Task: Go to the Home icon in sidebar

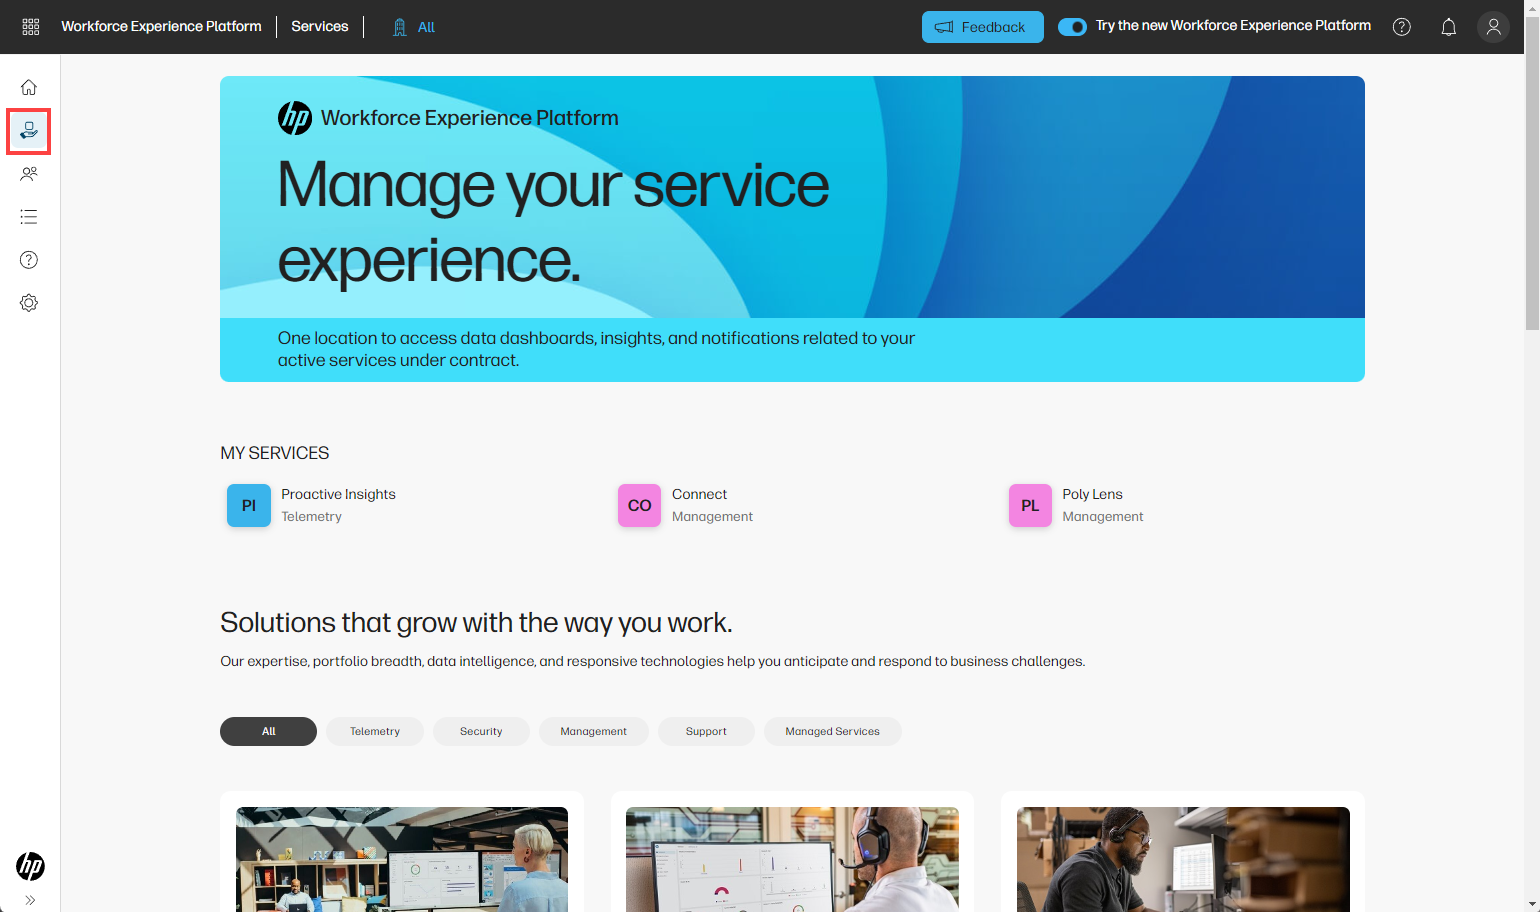Action: tap(29, 87)
